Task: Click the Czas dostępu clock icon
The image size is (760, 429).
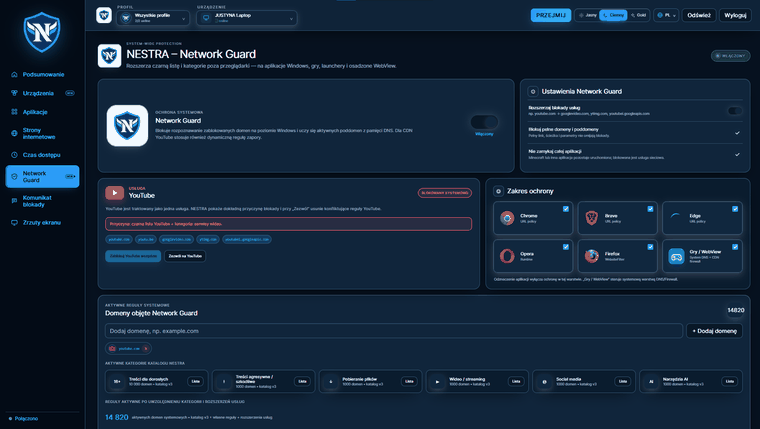Action: (14, 155)
